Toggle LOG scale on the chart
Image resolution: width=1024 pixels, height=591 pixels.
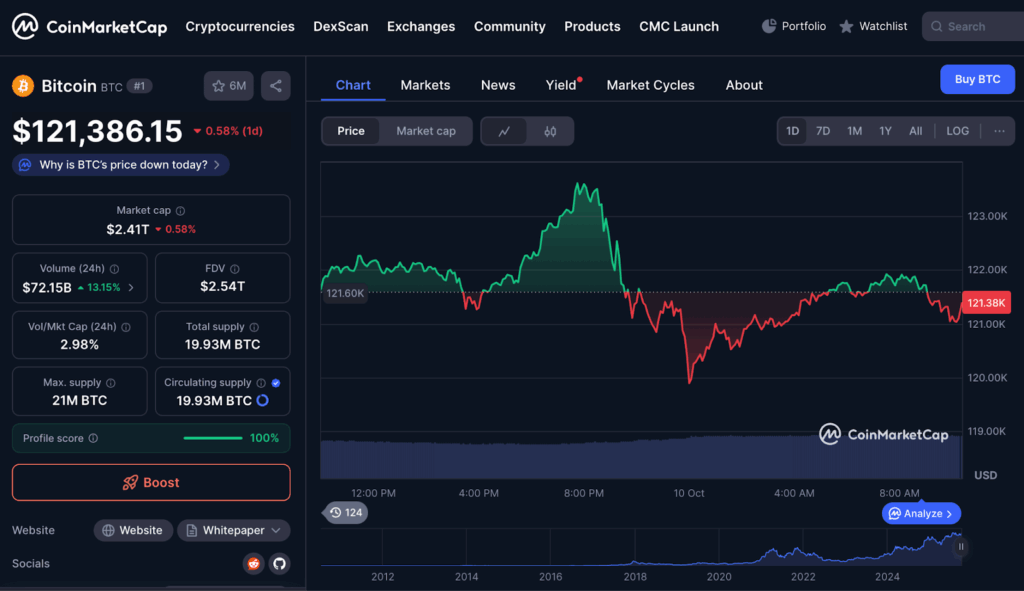coord(957,131)
